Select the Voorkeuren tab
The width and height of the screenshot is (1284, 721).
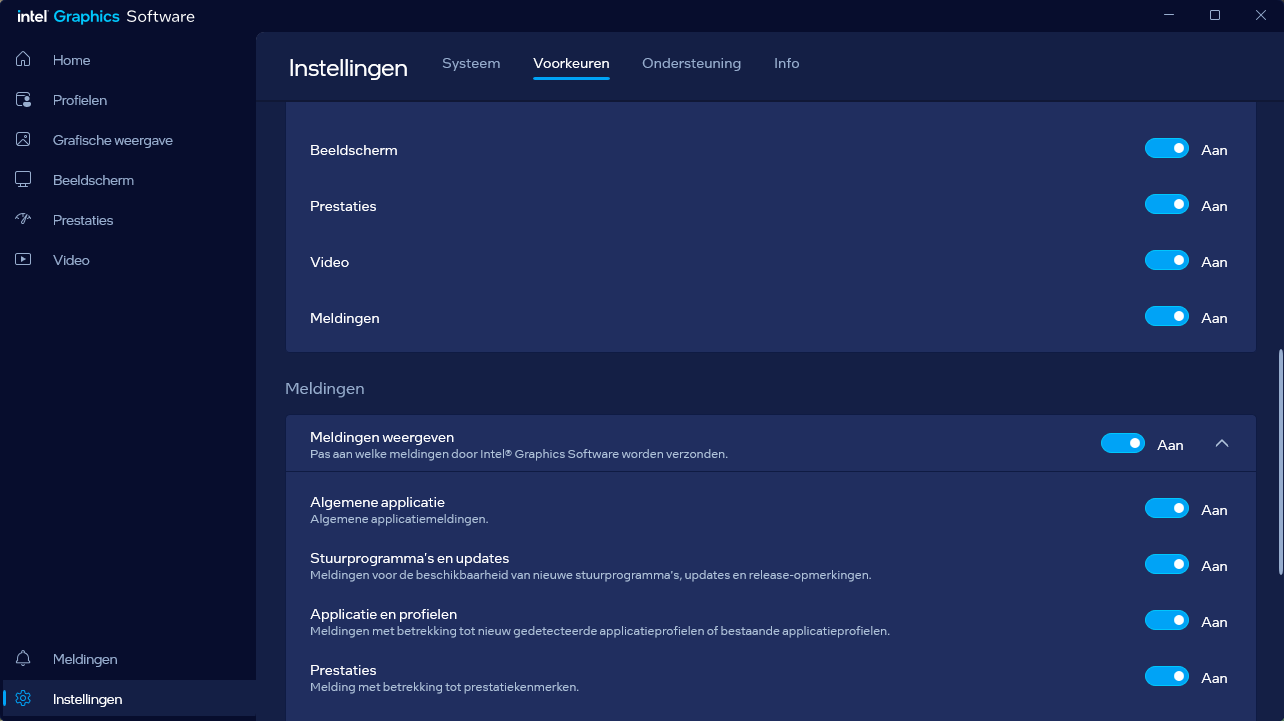coord(571,63)
